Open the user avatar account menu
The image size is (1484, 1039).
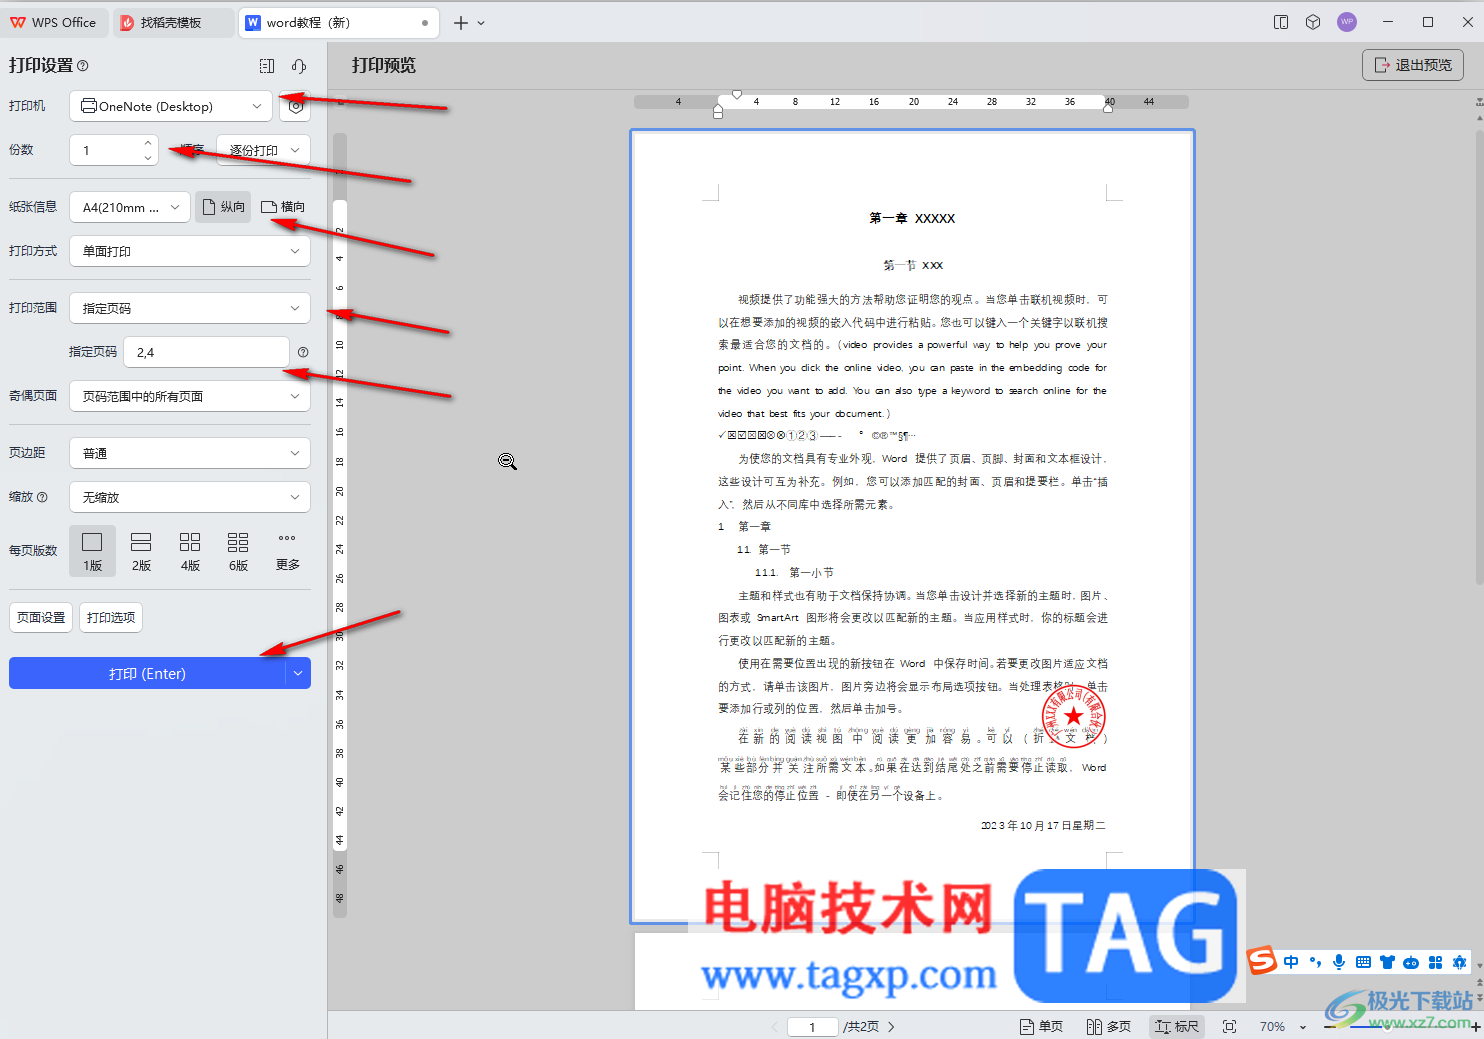point(1347,22)
